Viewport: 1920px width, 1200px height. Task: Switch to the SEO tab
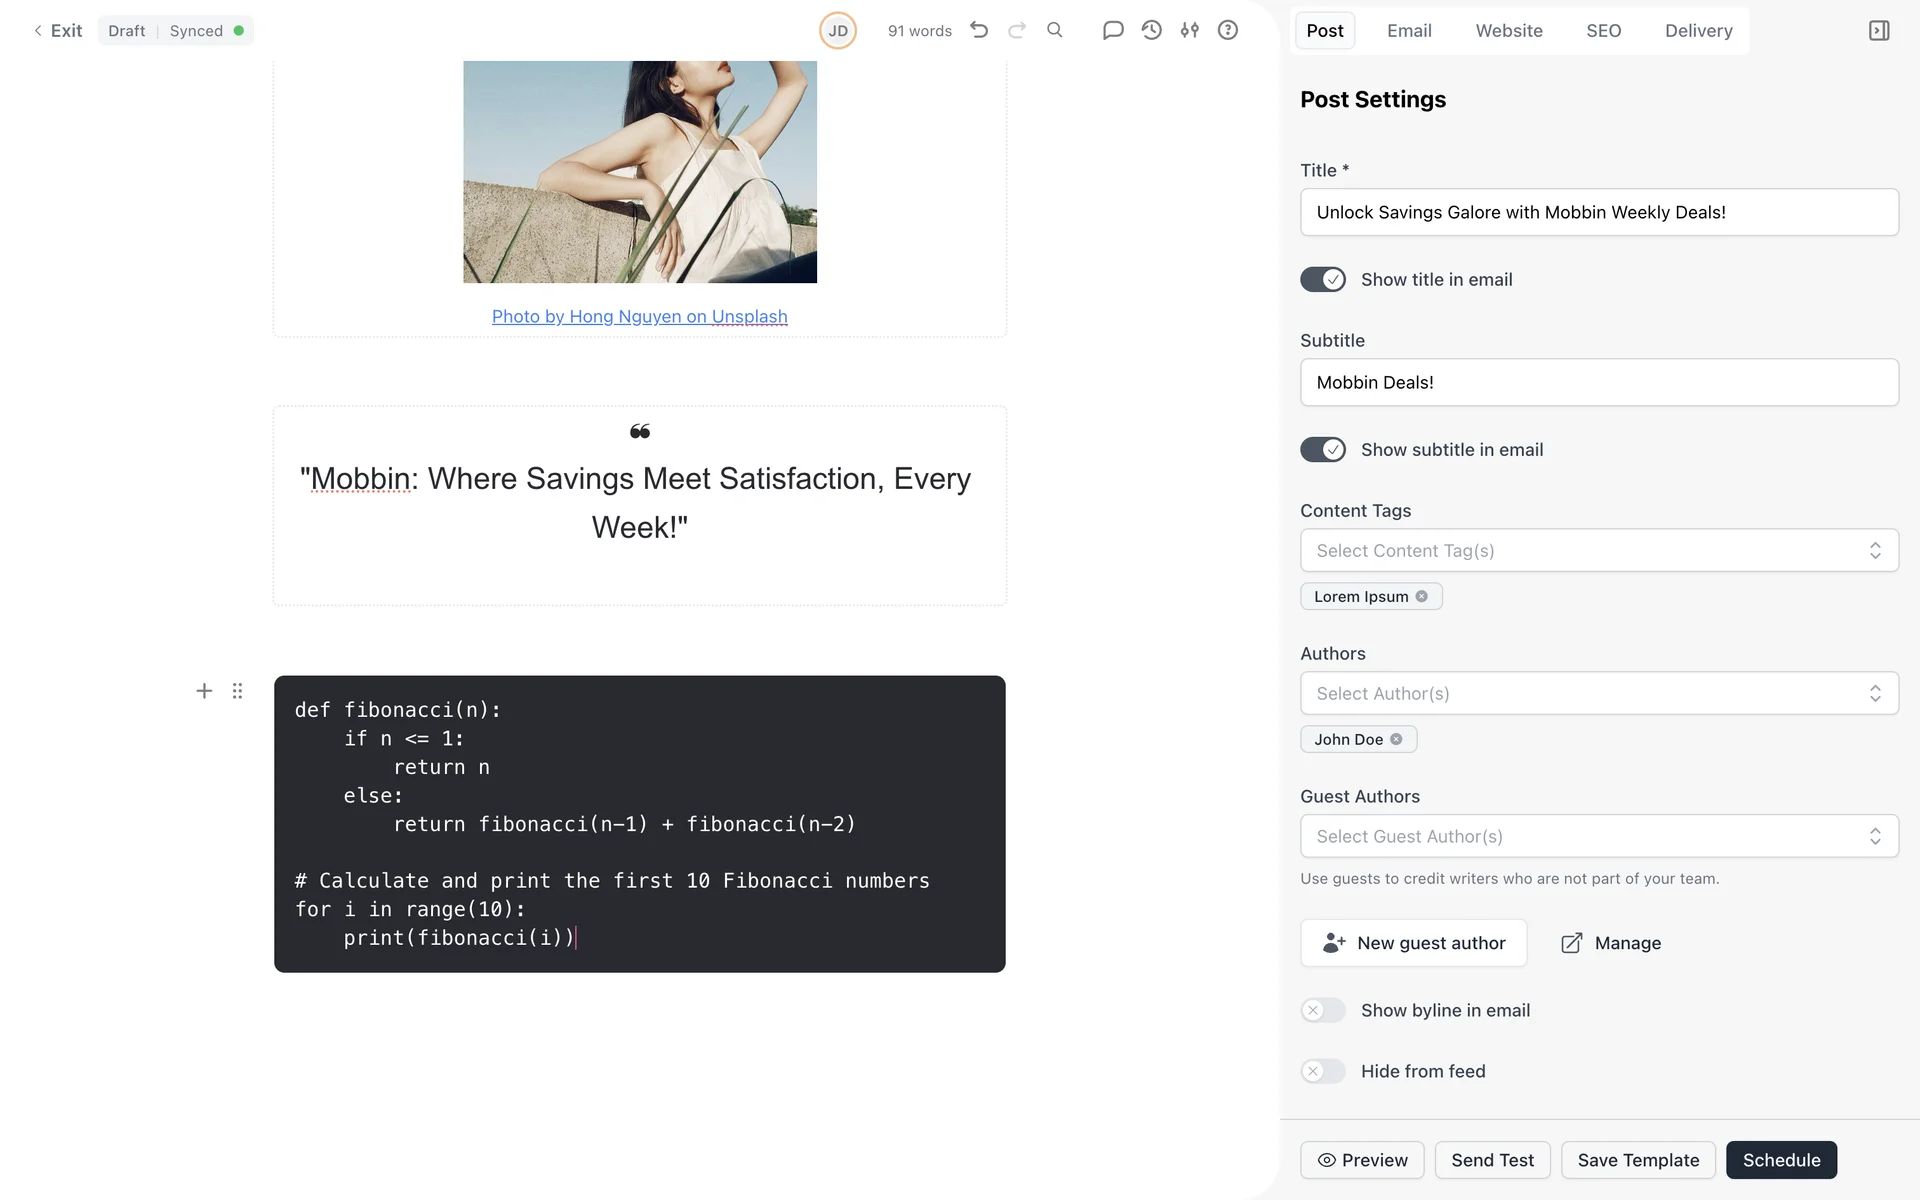1603,31
